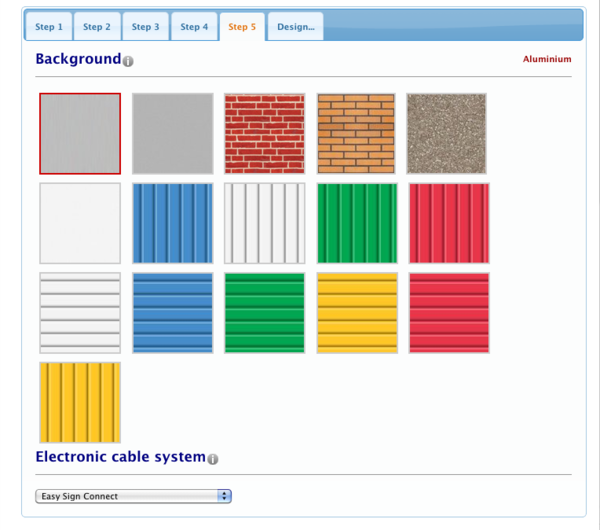The height and width of the screenshot is (530, 600).
Task: Go to the Step 4 tab
Action: (x=194, y=26)
